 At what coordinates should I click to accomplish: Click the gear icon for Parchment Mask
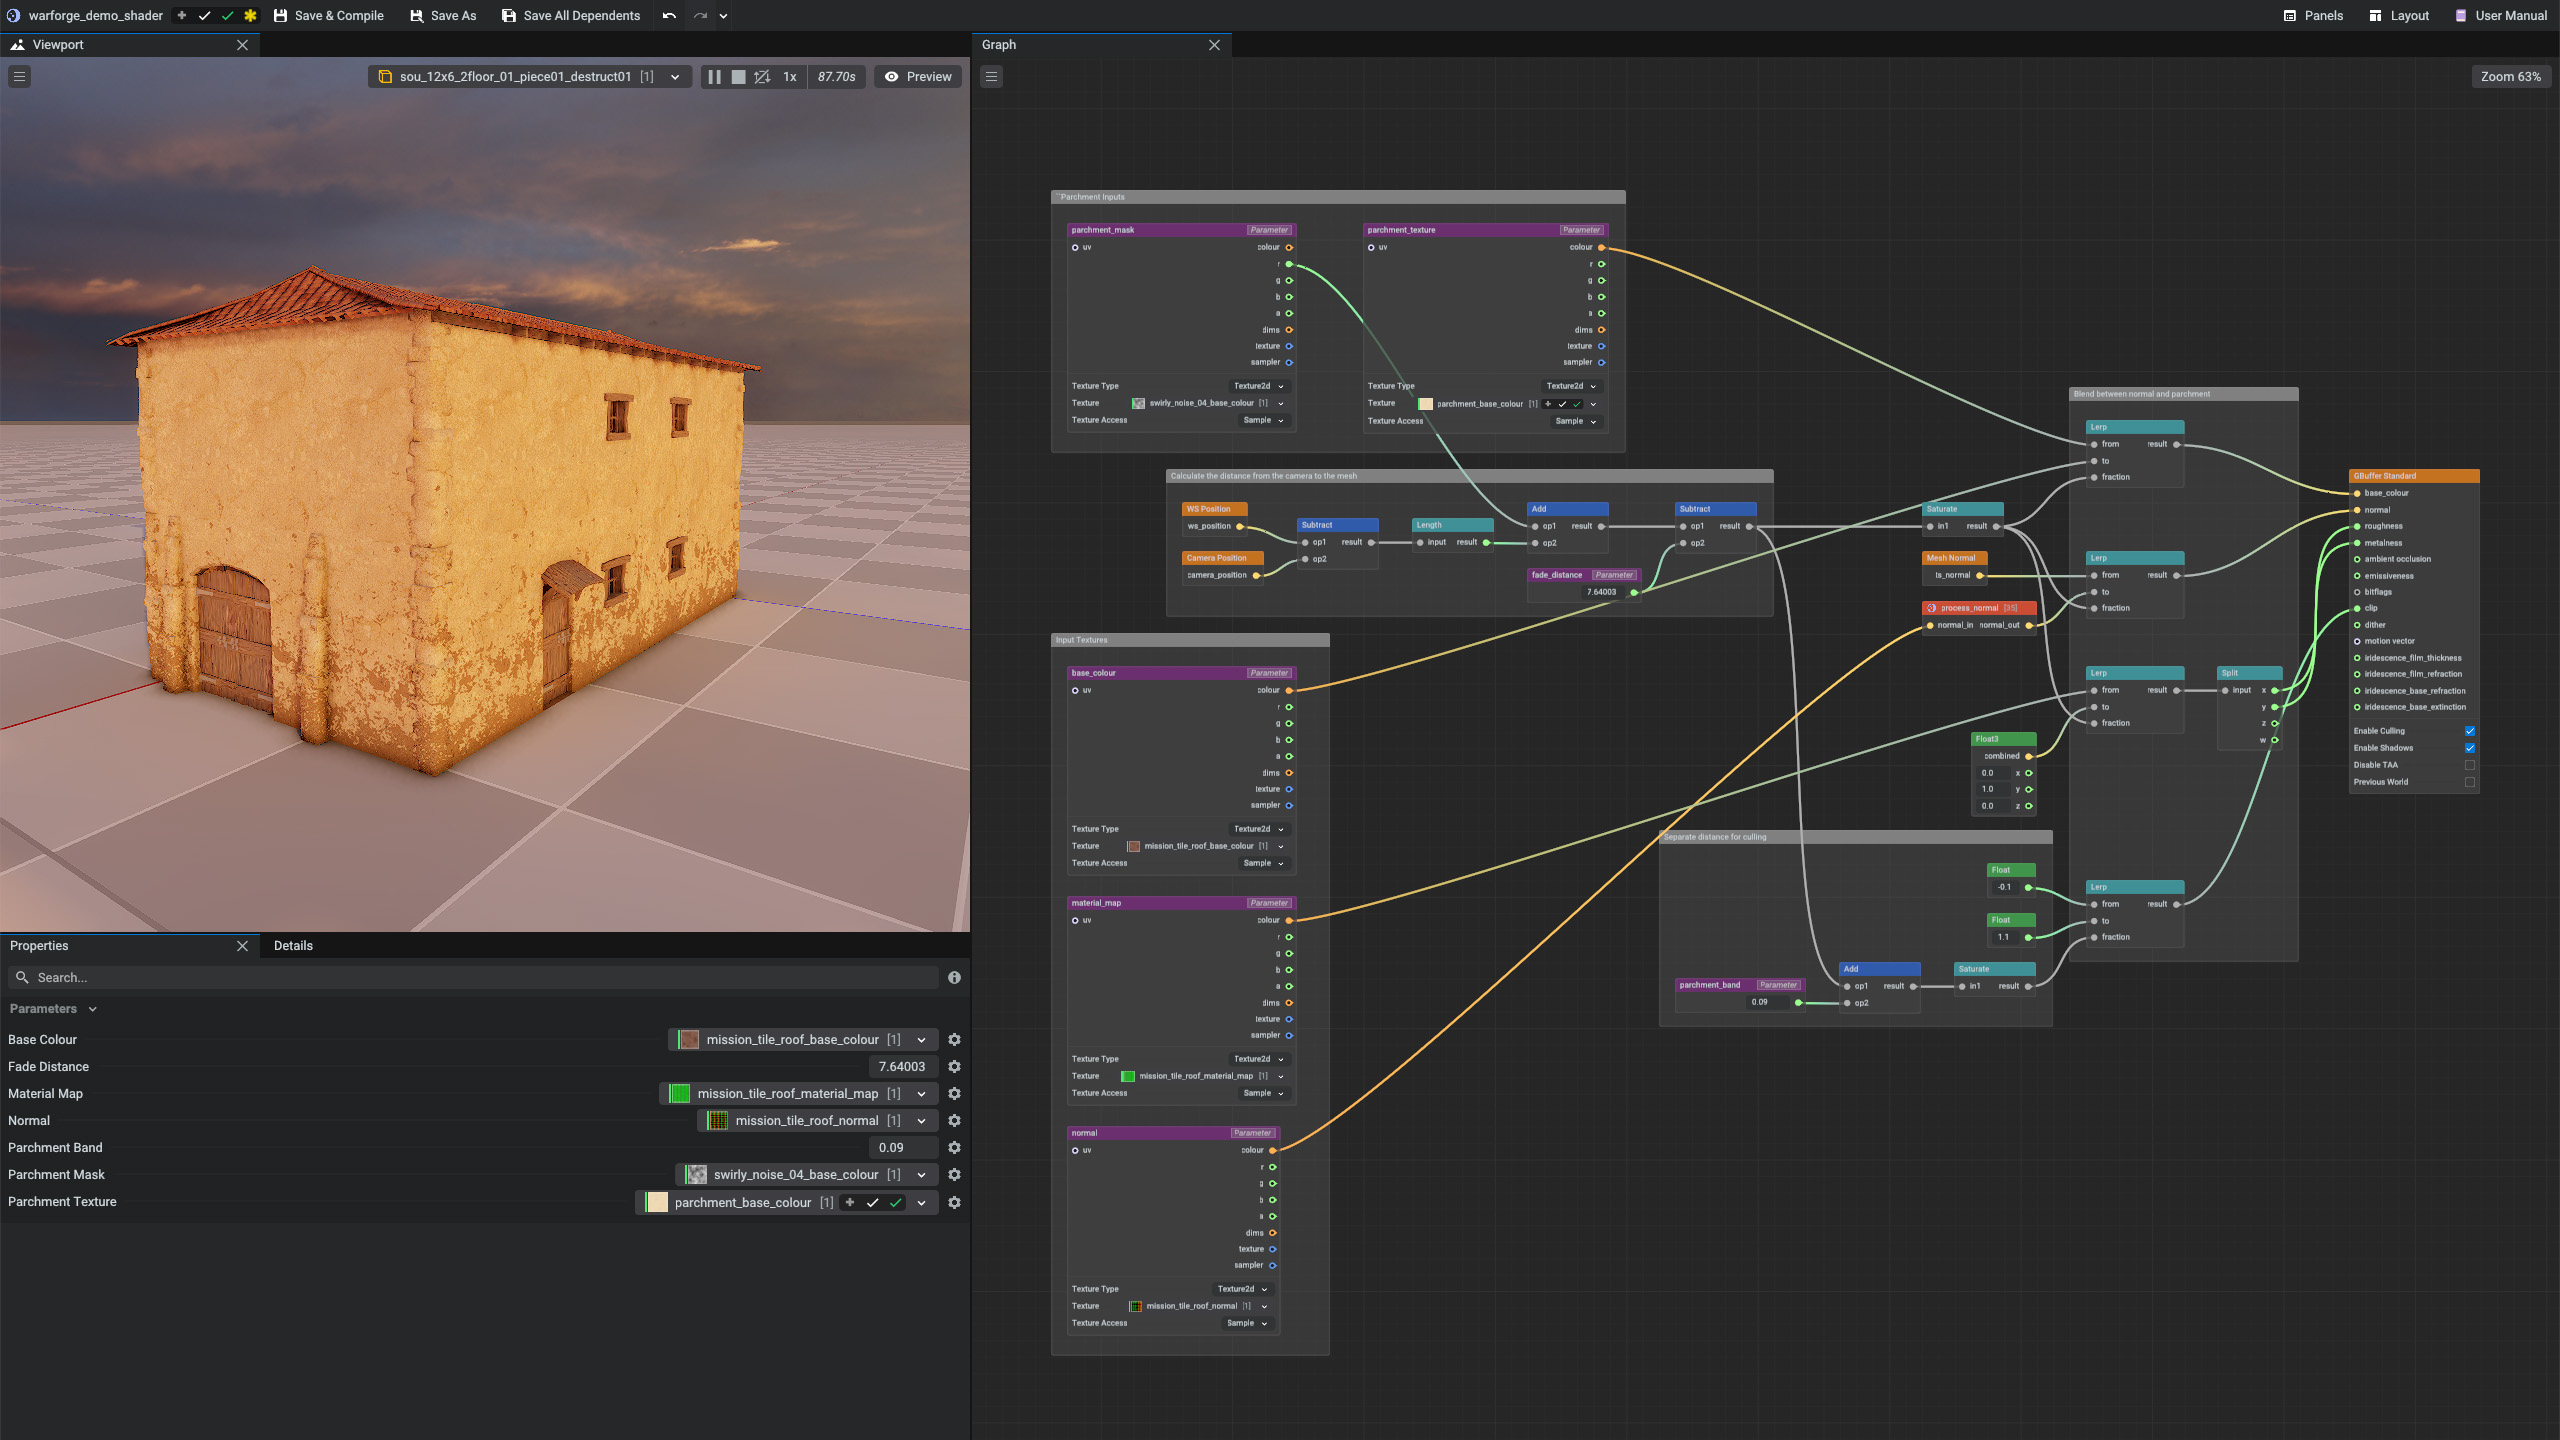(x=954, y=1175)
